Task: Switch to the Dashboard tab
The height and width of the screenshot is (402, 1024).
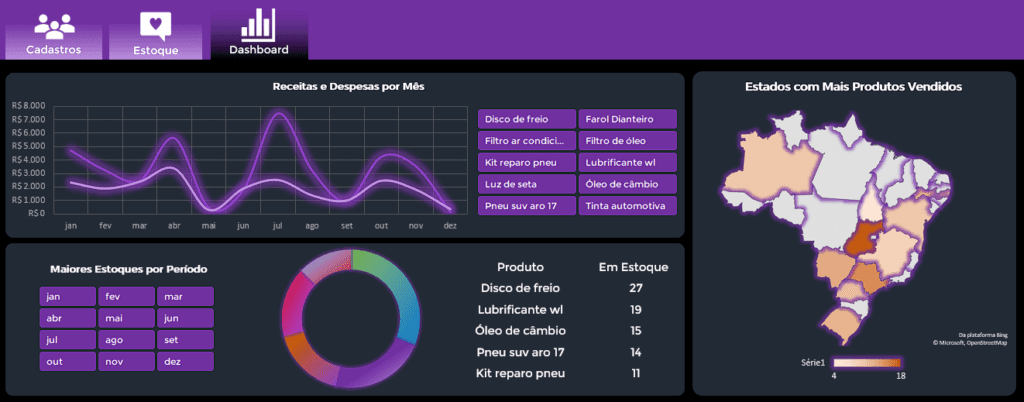Action: [x=259, y=33]
